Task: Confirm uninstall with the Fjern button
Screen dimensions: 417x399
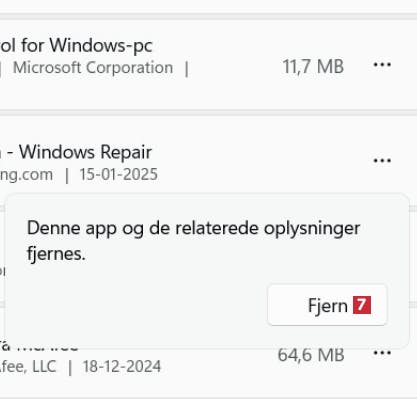Action: [x=327, y=305]
